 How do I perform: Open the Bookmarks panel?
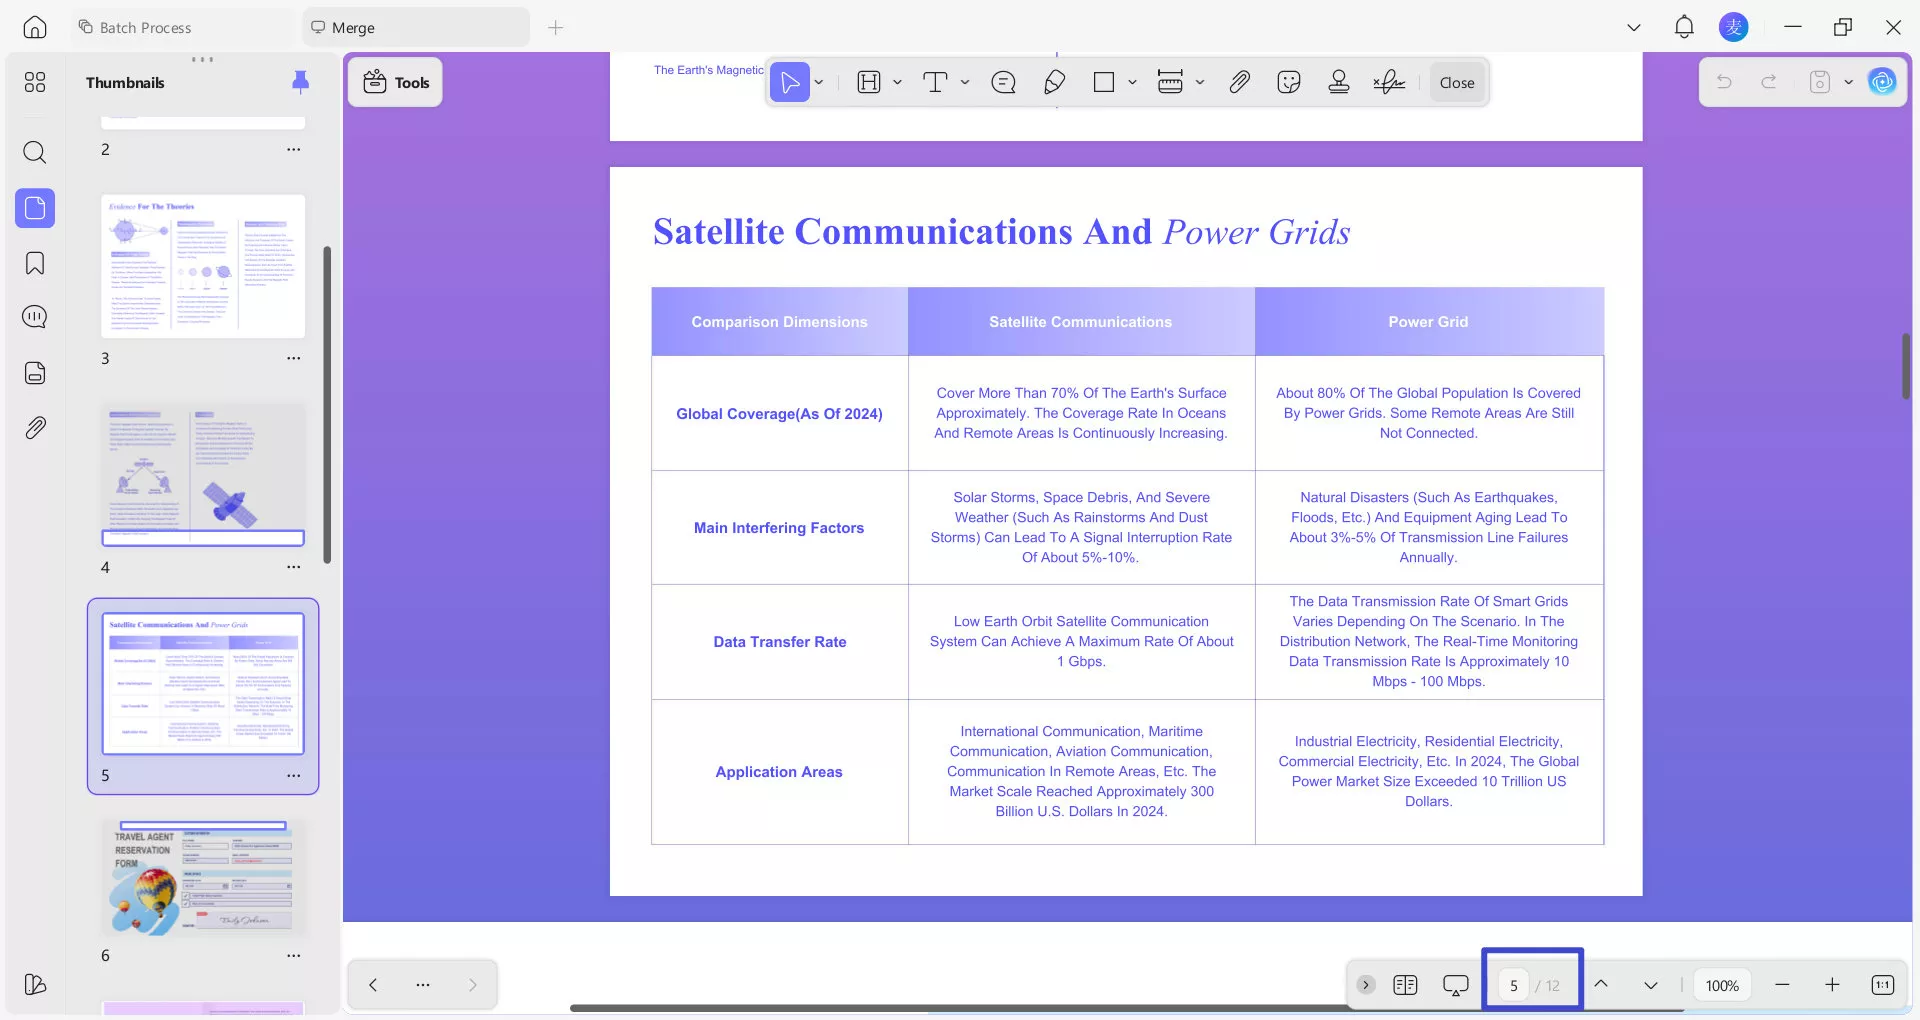coord(35,263)
